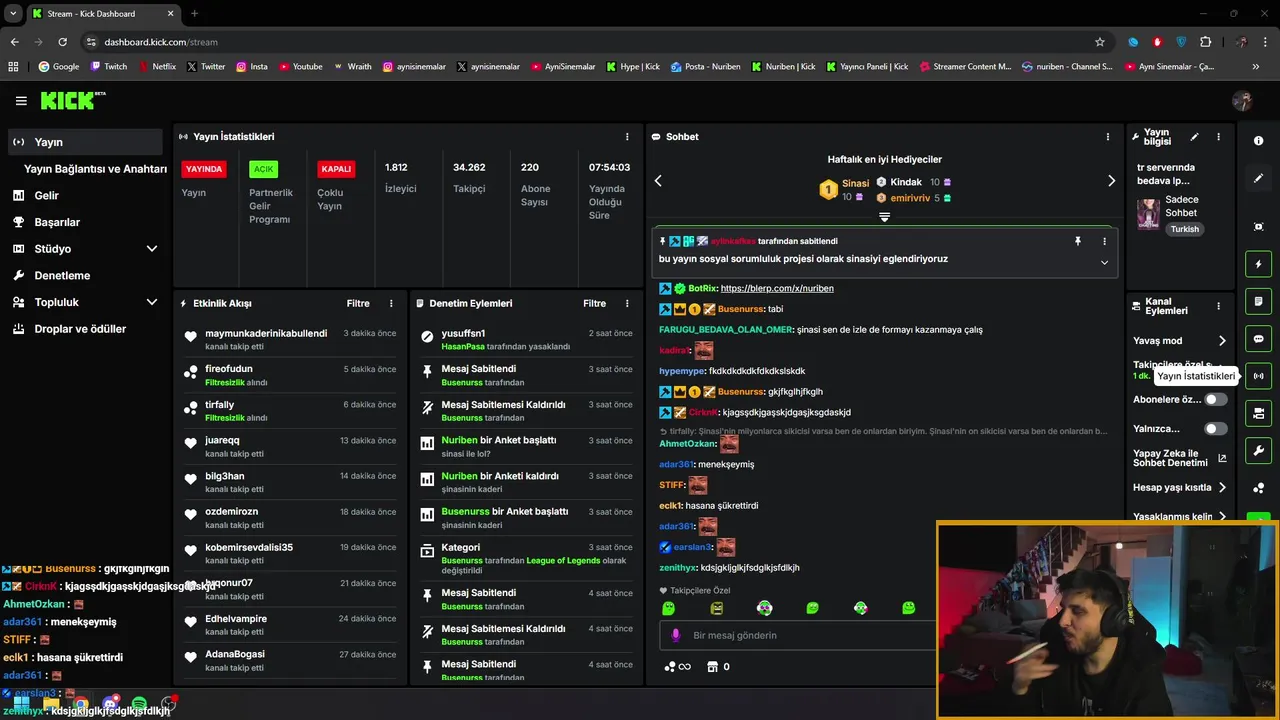Image resolution: width=1280 pixels, height=720 pixels.
Task: Reload the dashboard page
Action: pos(62,42)
